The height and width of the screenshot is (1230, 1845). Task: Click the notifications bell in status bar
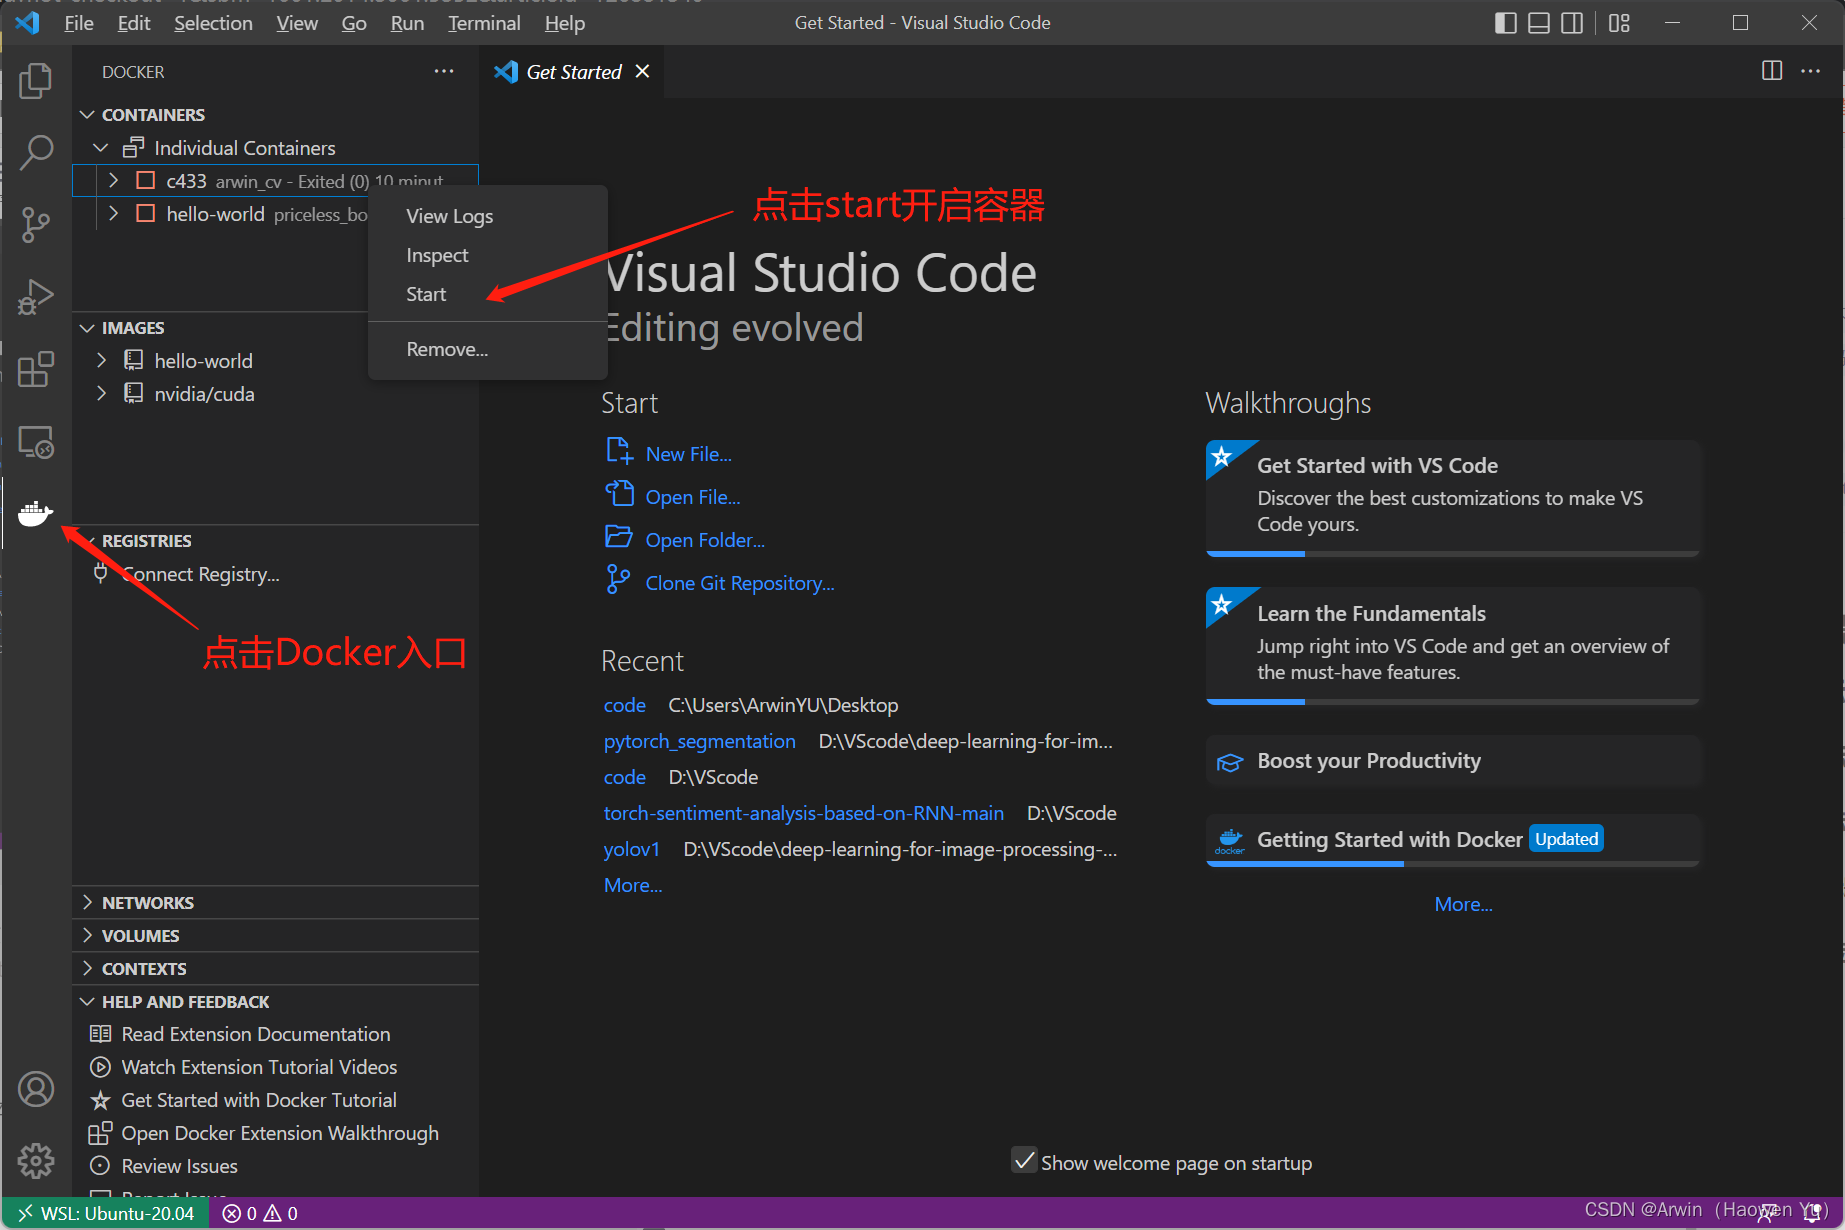(x=1812, y=1213)
